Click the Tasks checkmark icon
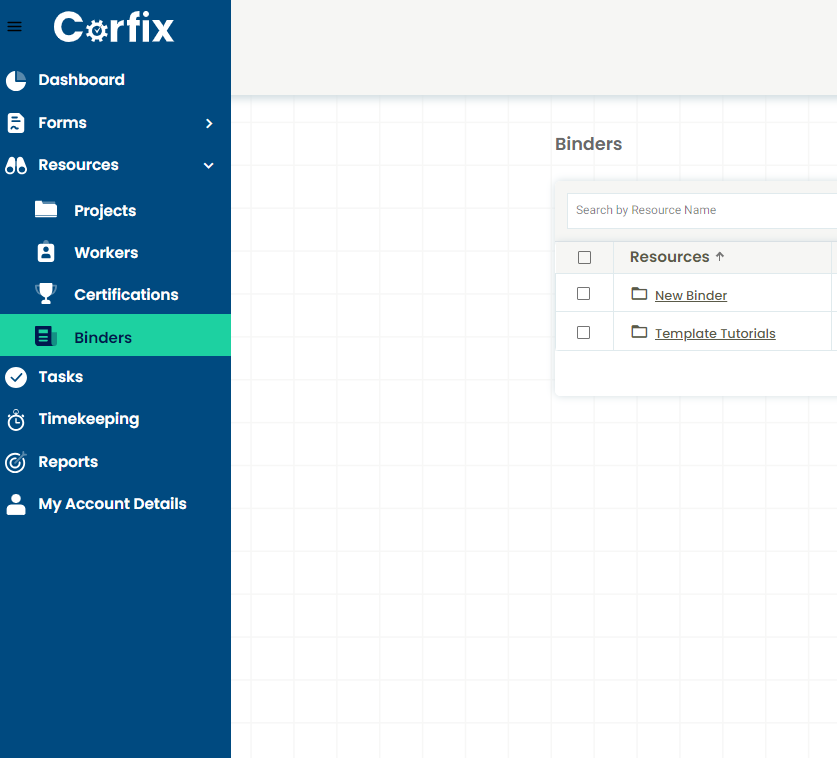Screen dimensions: 837x758 (x=16, y=377)
